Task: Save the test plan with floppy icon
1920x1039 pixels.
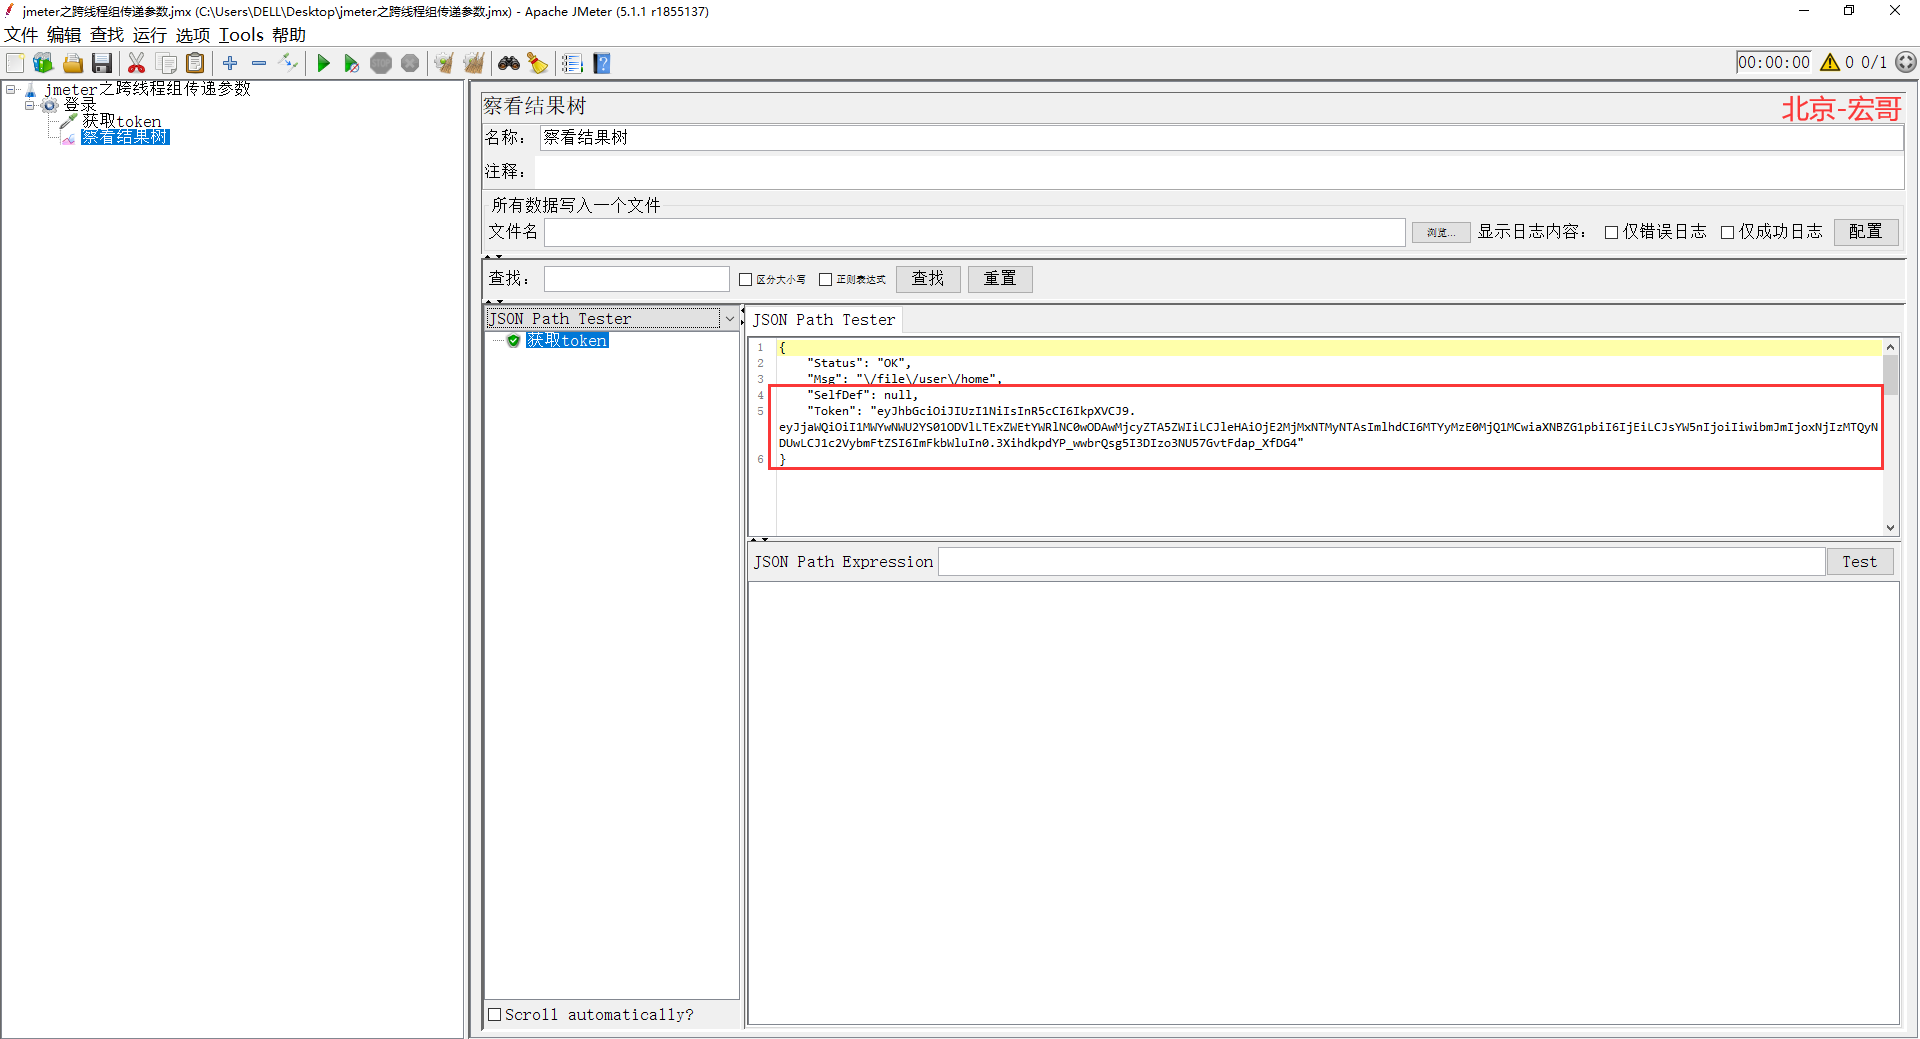Action: pyautogui.click(x=102, y=63)
